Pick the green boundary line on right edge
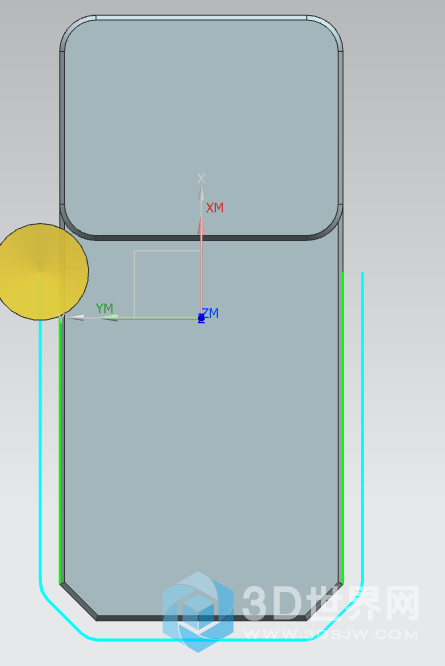The image size is (445, 666). [343, 427]
